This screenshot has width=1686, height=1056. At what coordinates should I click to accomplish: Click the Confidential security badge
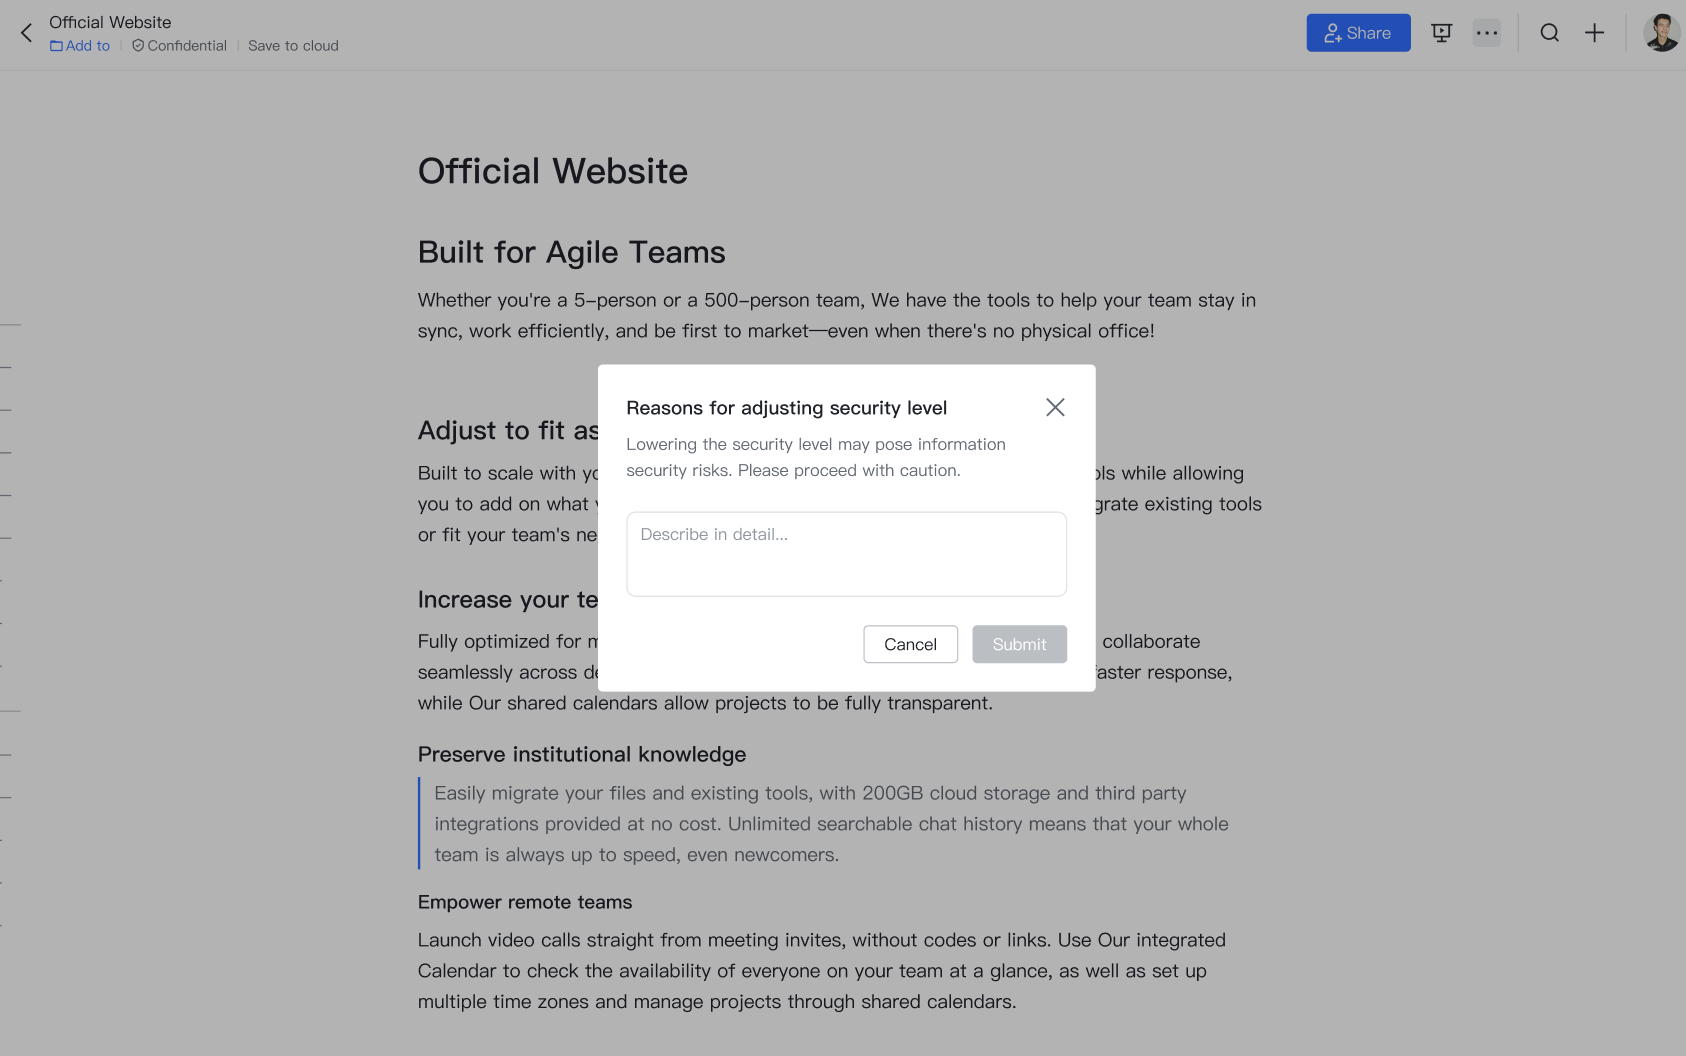[179, 45]
